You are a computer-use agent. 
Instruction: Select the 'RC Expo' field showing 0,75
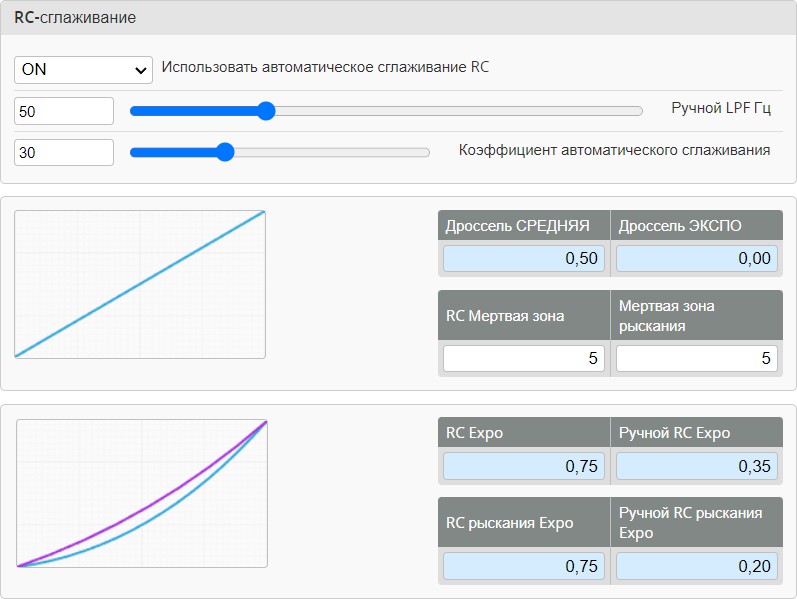(524, 466)
